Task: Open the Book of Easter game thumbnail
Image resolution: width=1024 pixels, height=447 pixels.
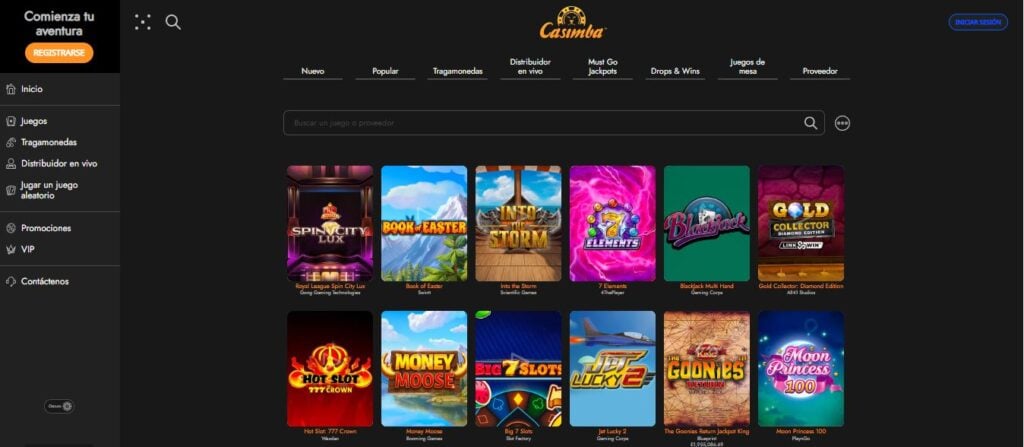Action: pos(424,224)
